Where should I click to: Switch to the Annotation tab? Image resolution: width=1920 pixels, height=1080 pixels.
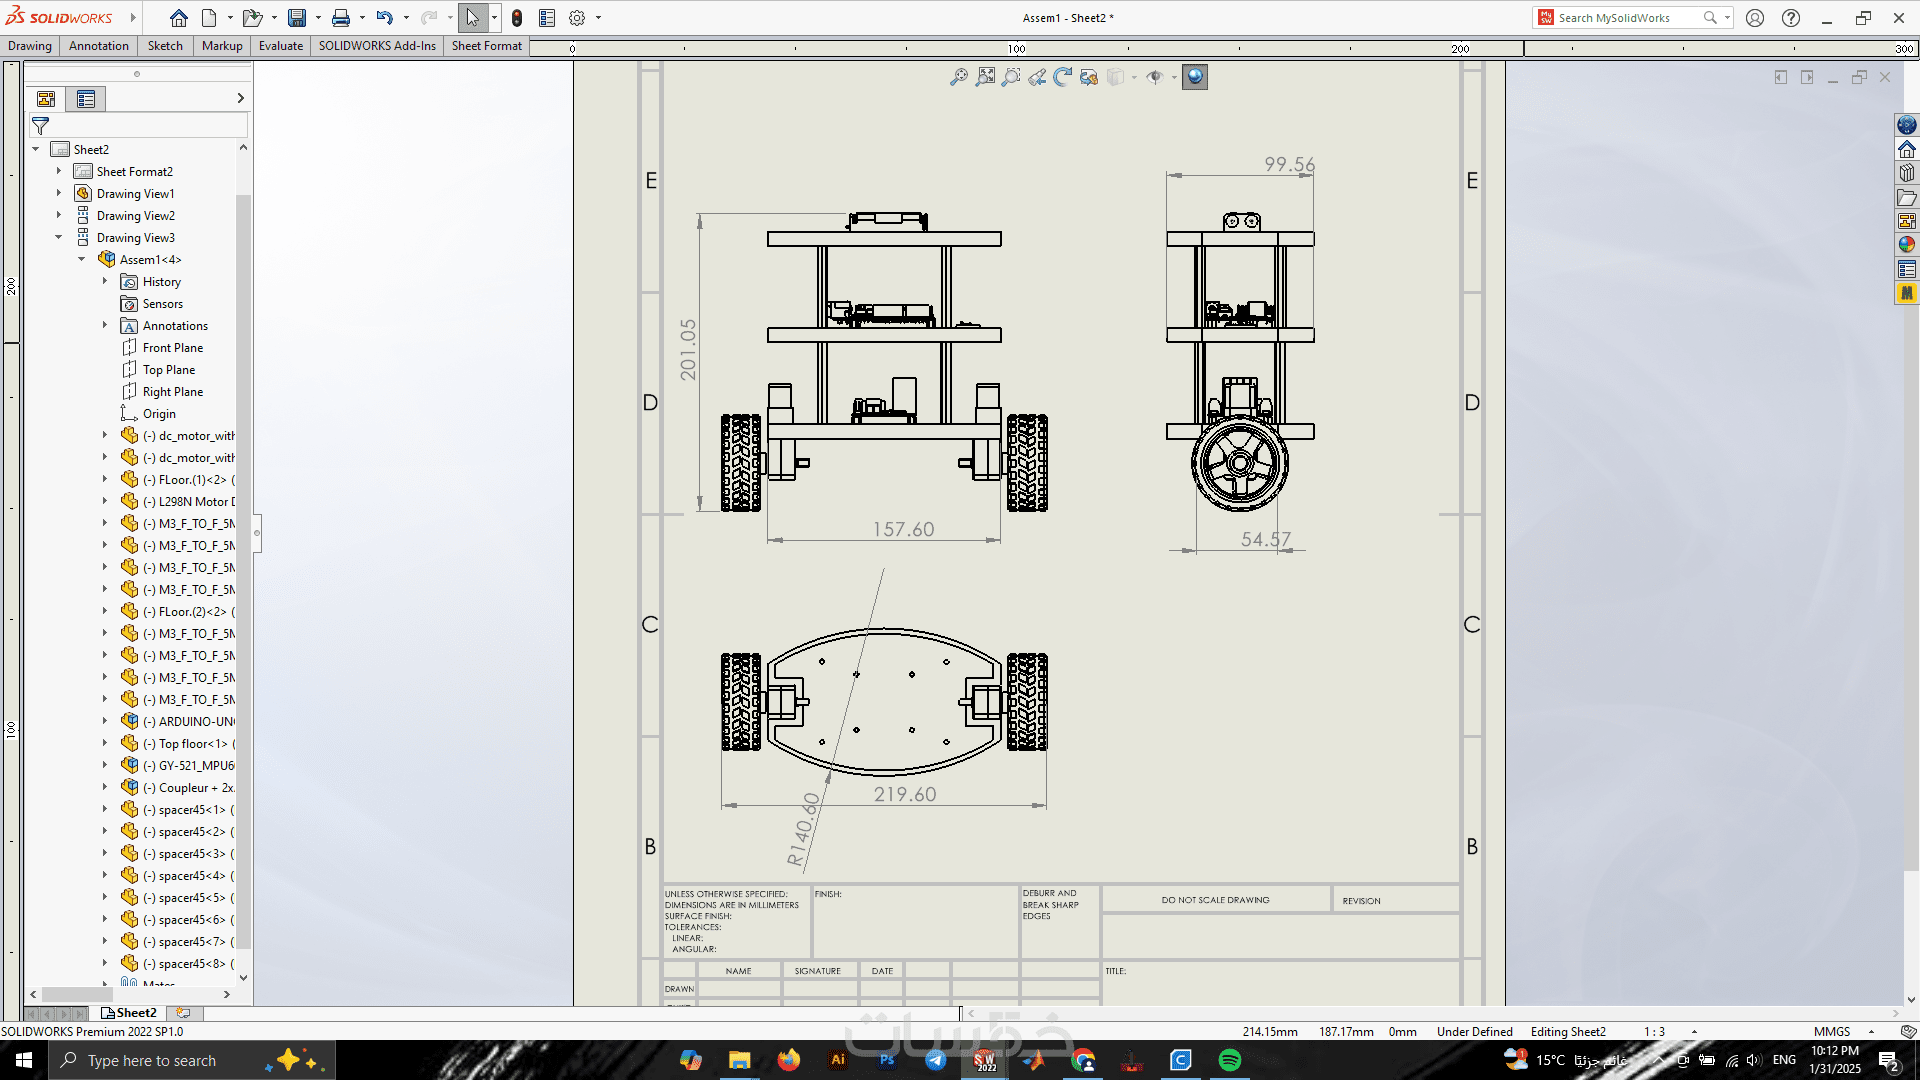(x=98, y=46)
